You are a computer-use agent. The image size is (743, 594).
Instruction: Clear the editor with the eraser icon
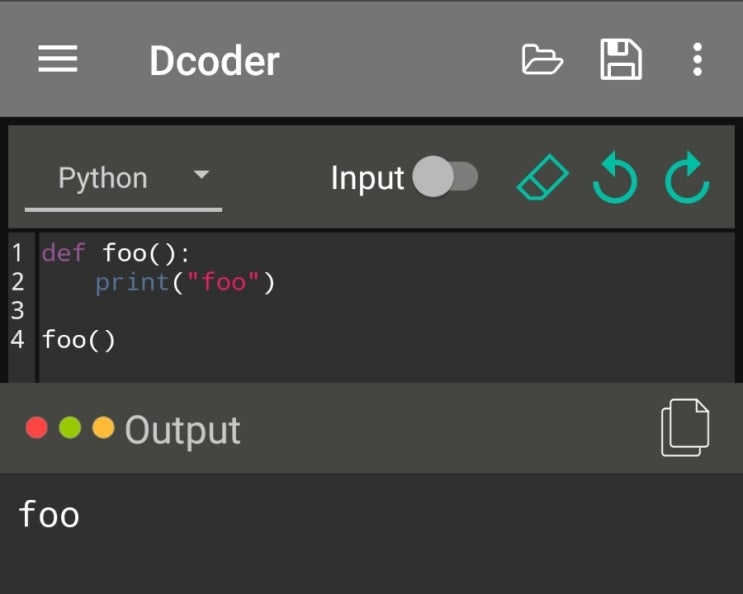coord(542,180)
